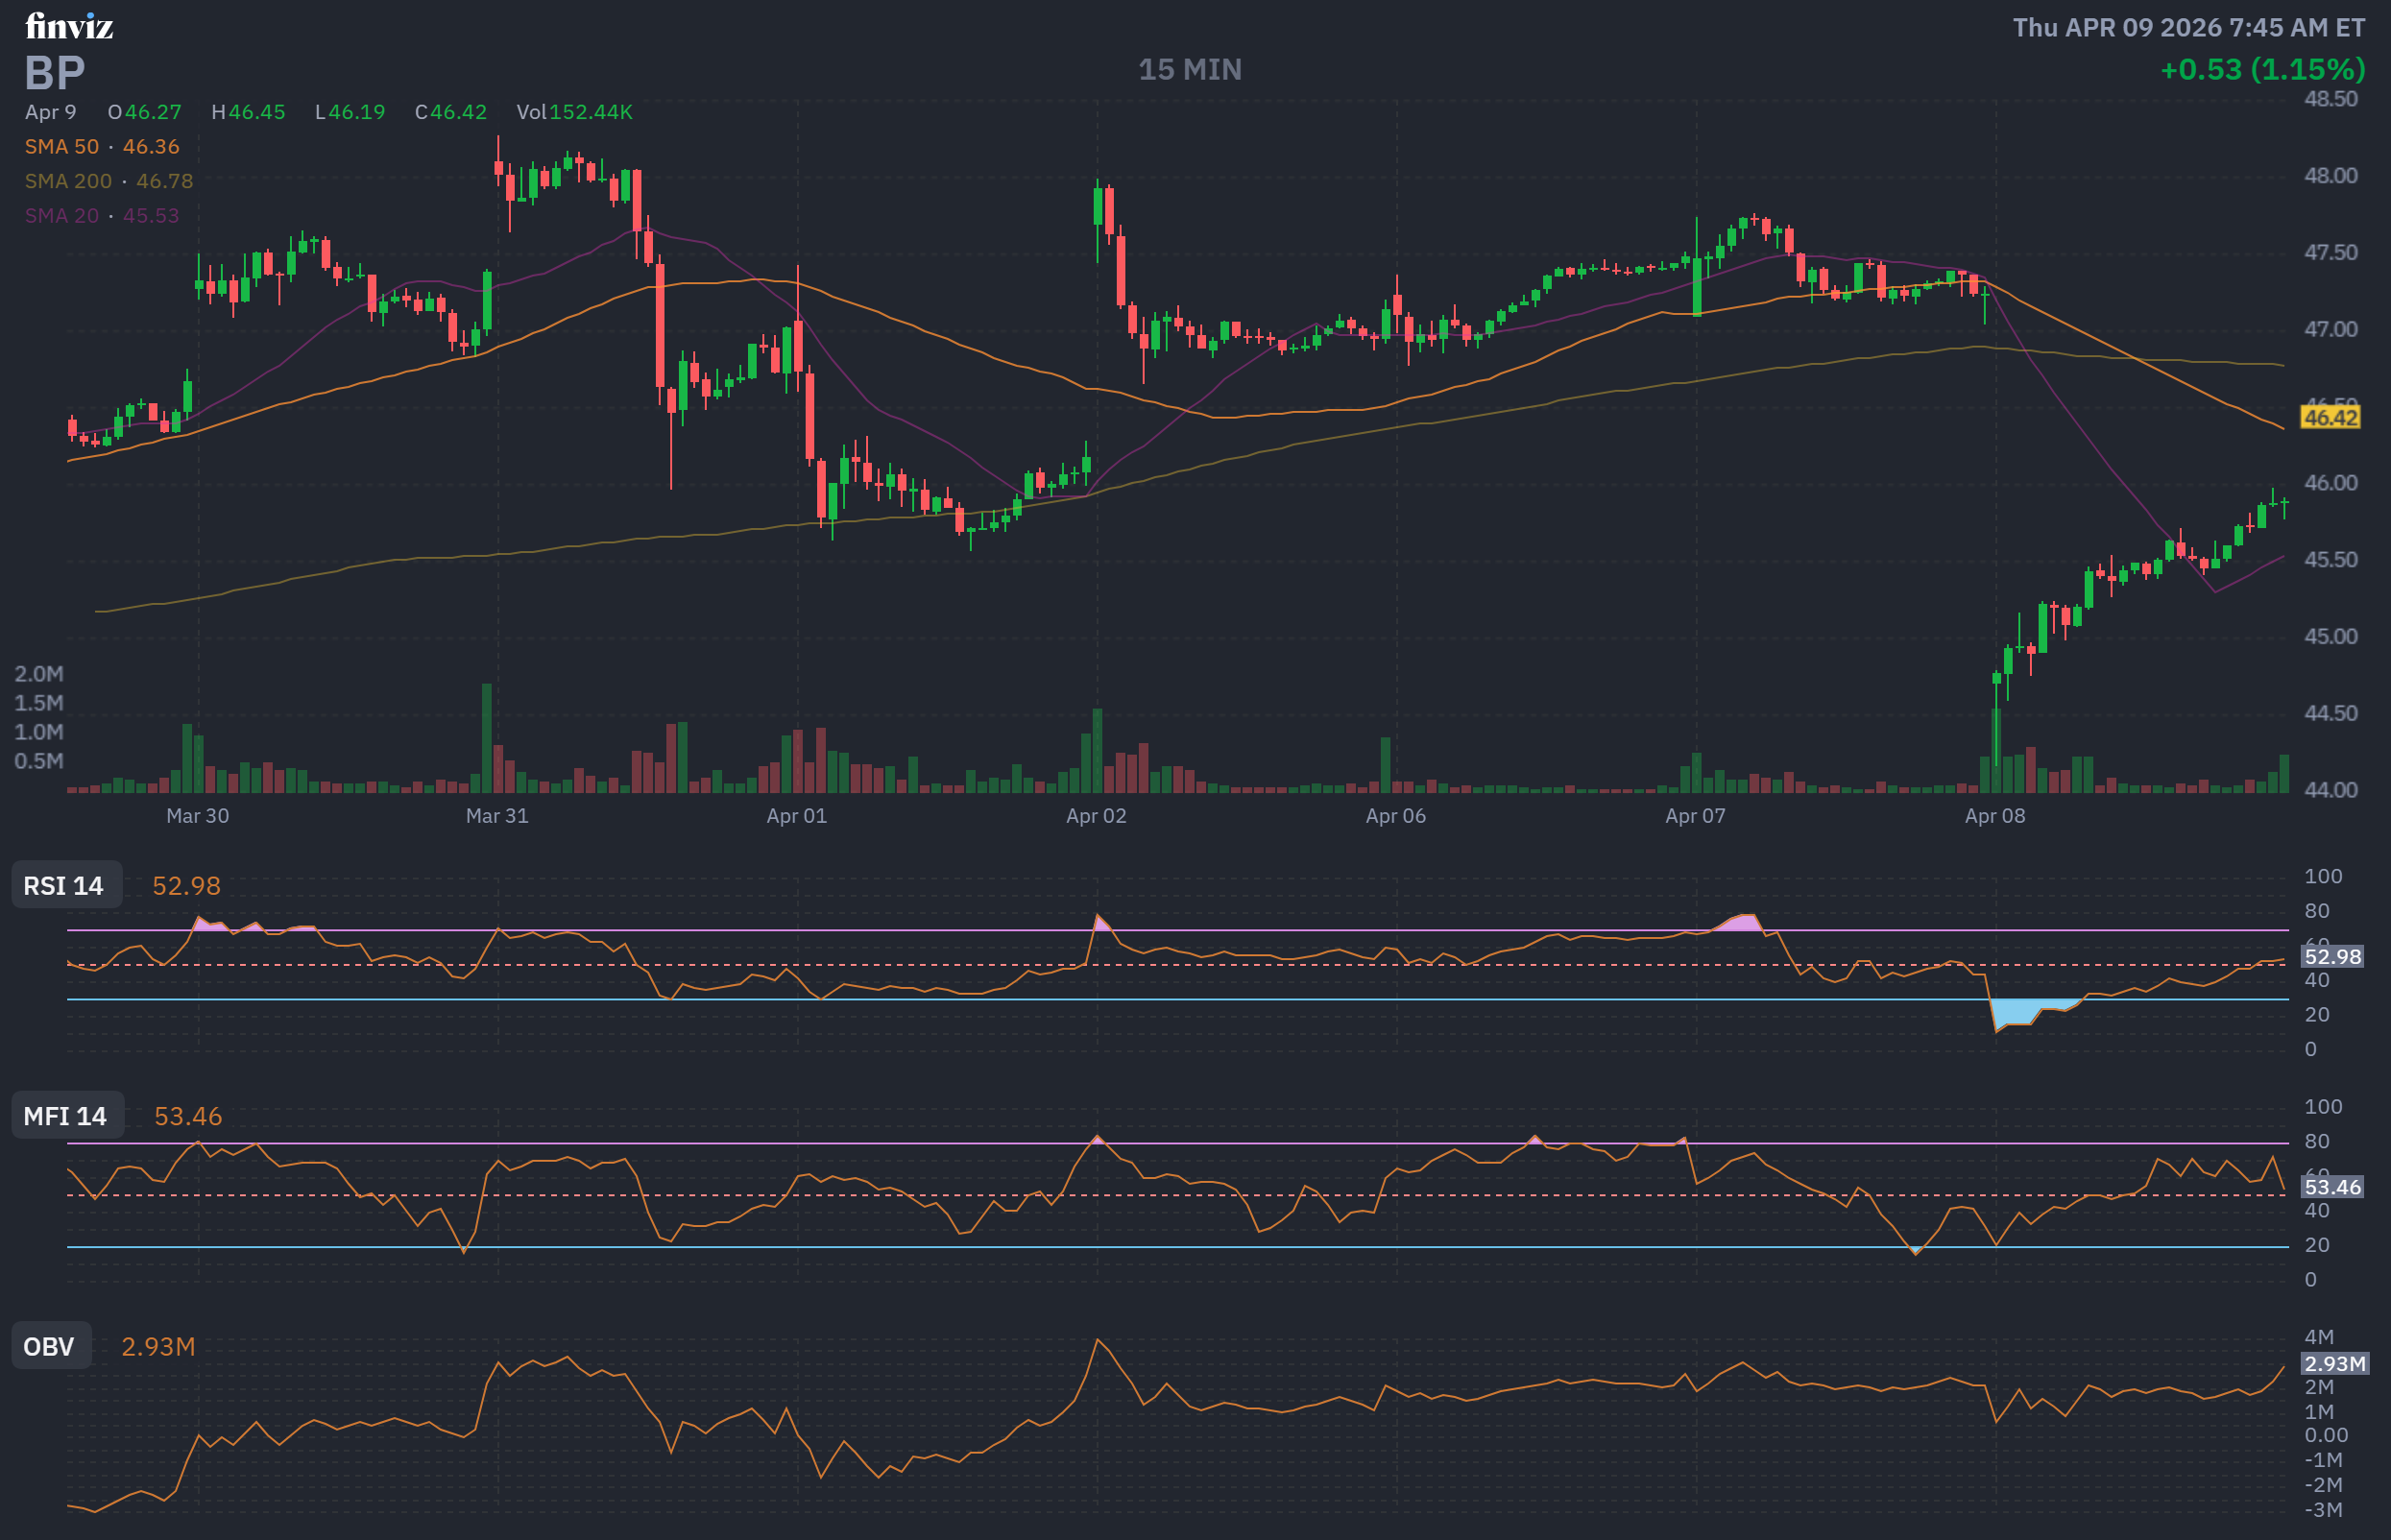
Task: Click the Apr 02 date marker
Action: pyautogui.click(x=1096, y=816)
